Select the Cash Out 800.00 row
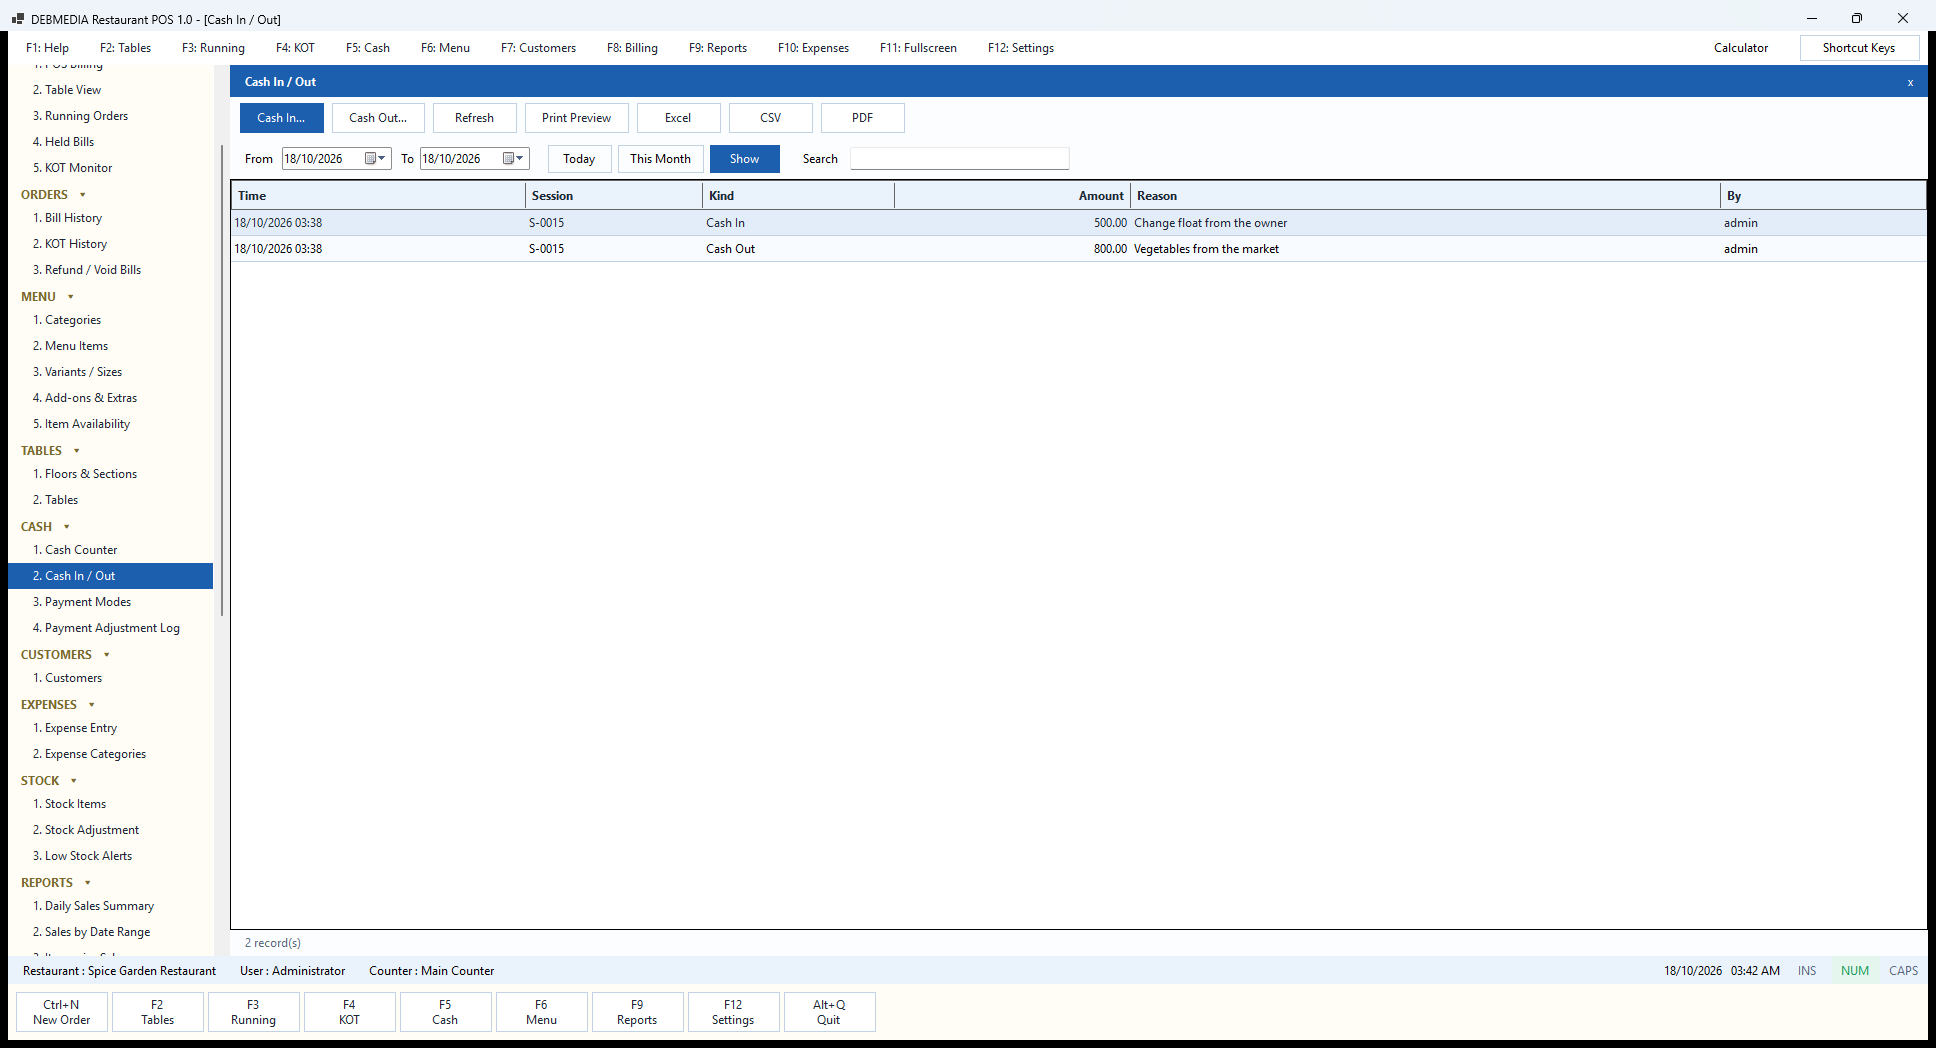1936x1048 pixels. 1078,249
